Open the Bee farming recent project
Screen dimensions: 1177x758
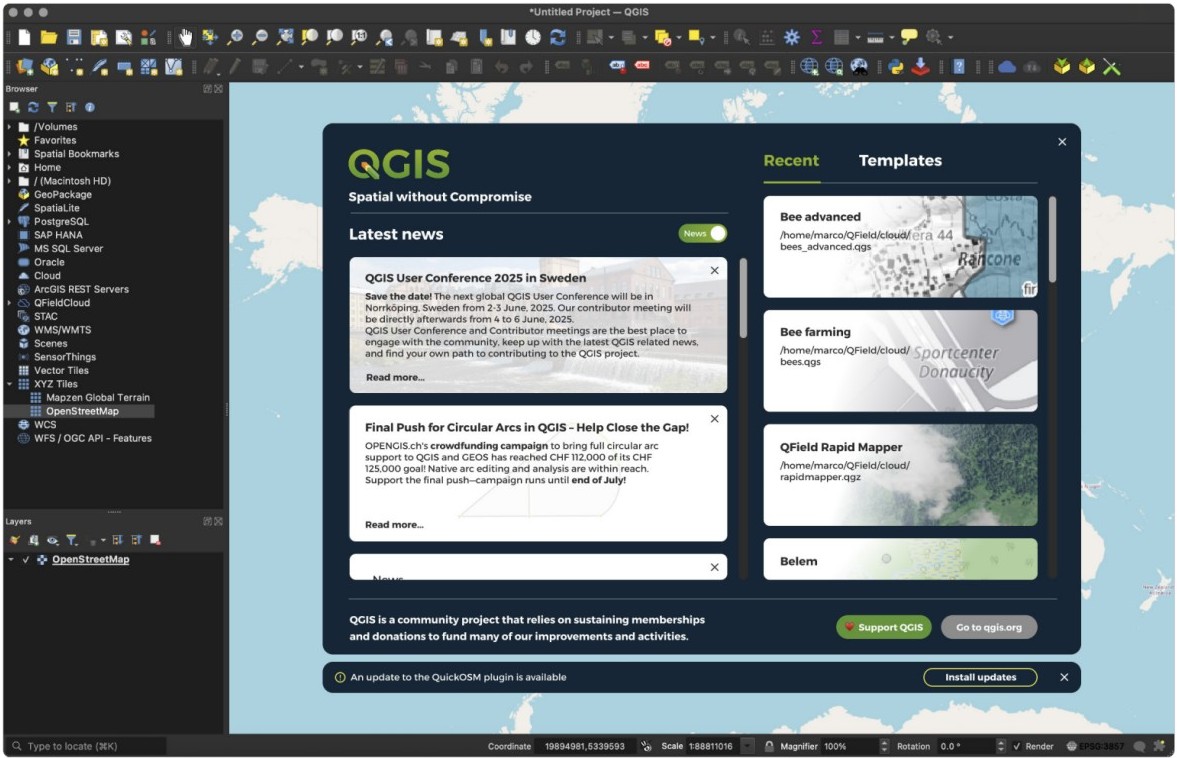[x=900, y=361]
